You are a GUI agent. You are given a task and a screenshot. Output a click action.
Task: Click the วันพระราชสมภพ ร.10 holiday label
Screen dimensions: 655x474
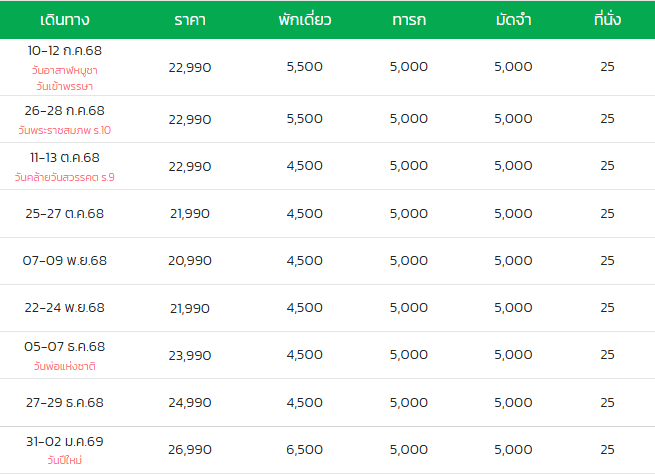65,130
